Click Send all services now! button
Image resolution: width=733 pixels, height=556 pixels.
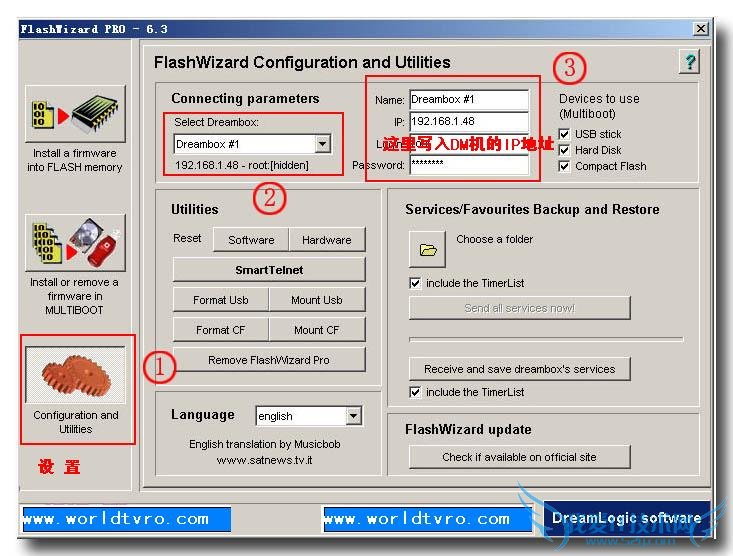click(519, 308)
